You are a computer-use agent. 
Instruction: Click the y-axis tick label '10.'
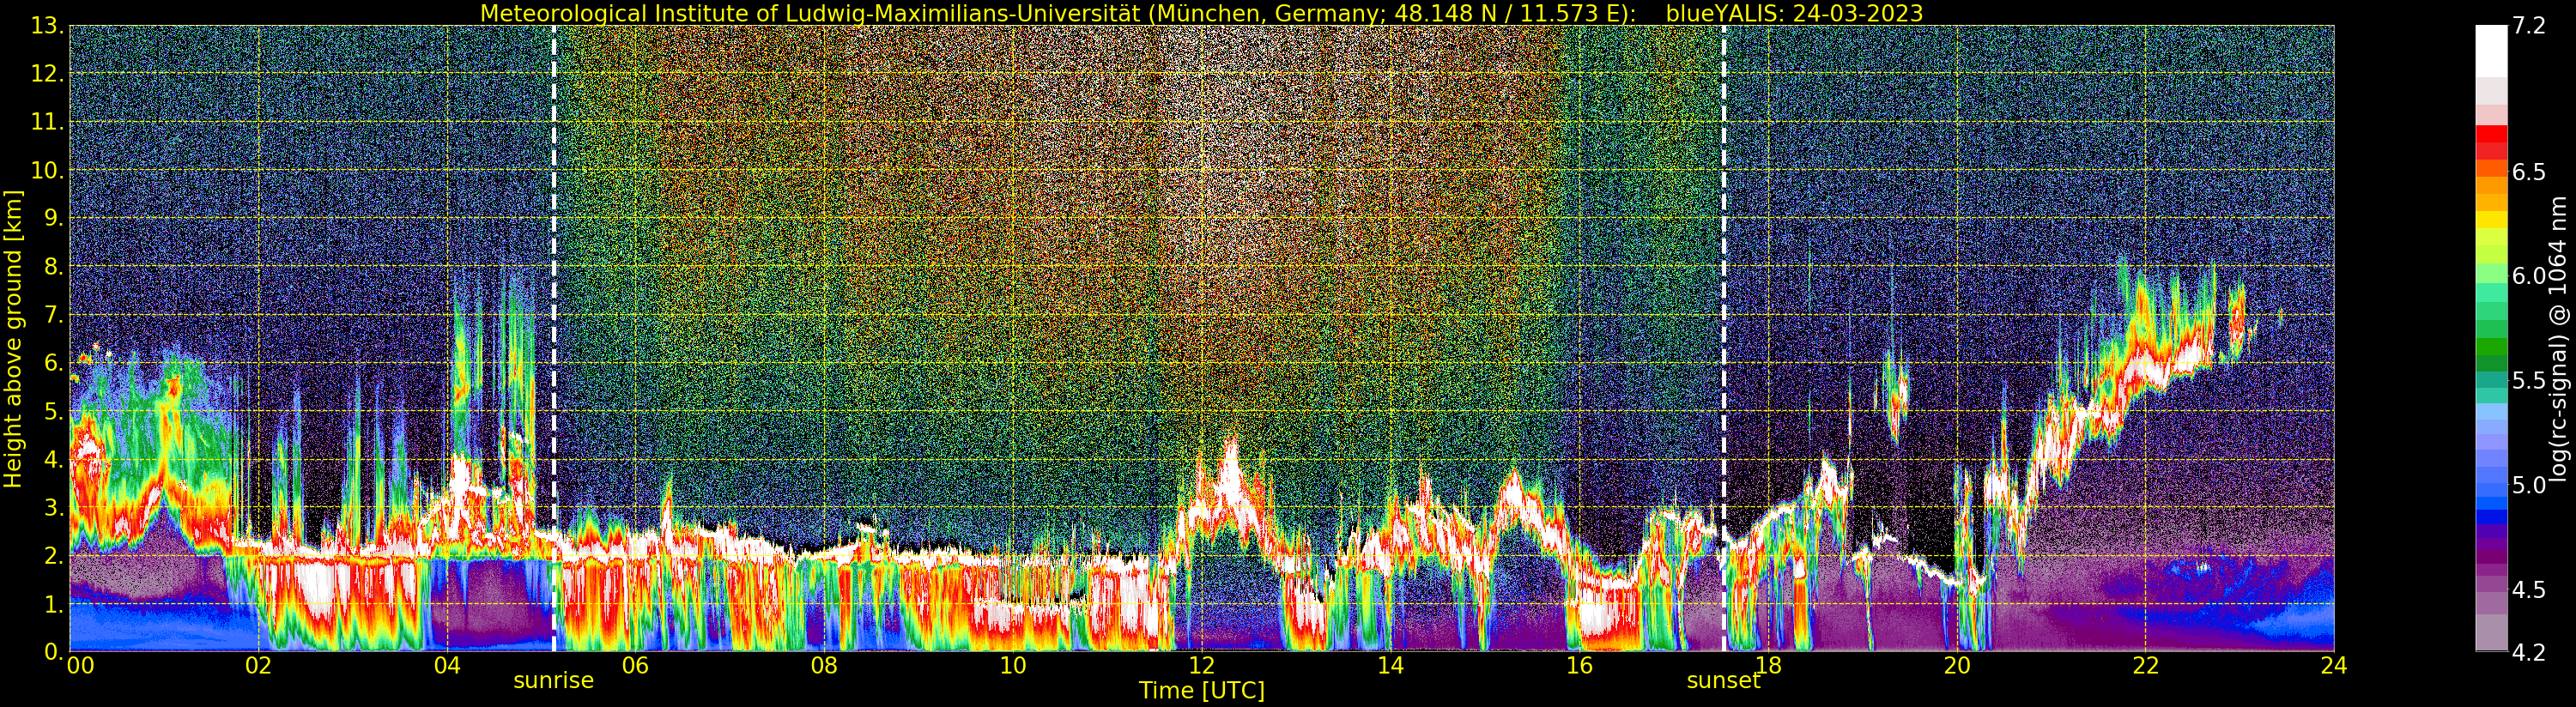48,170
